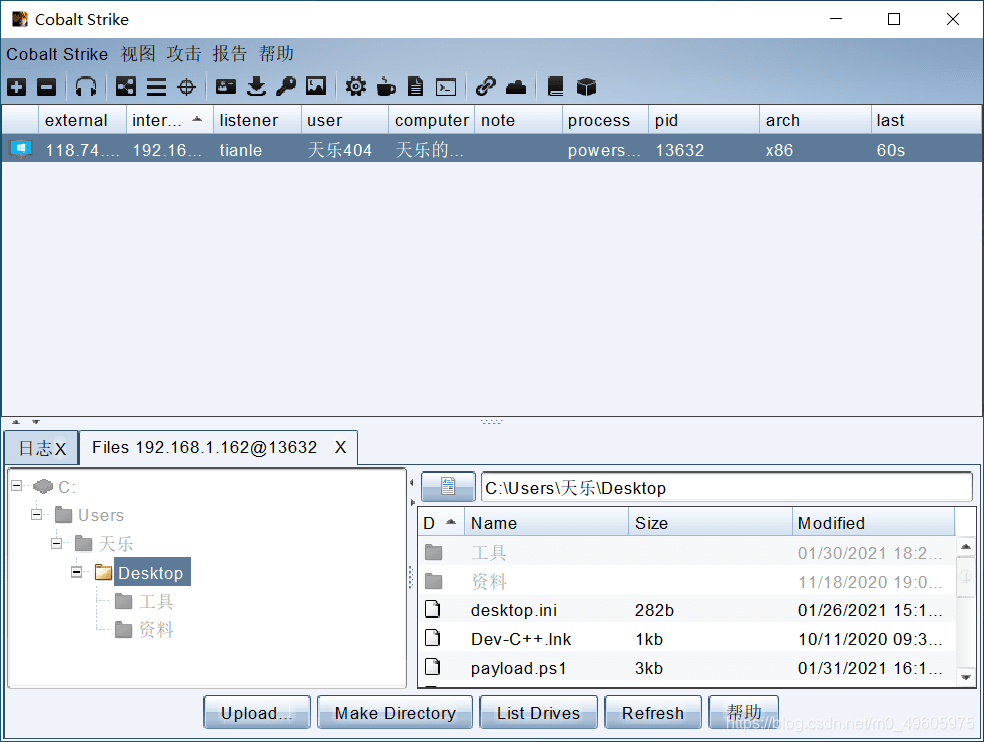Click the disconnect minus icon
The image size is (984, 742).
point(46,87)
